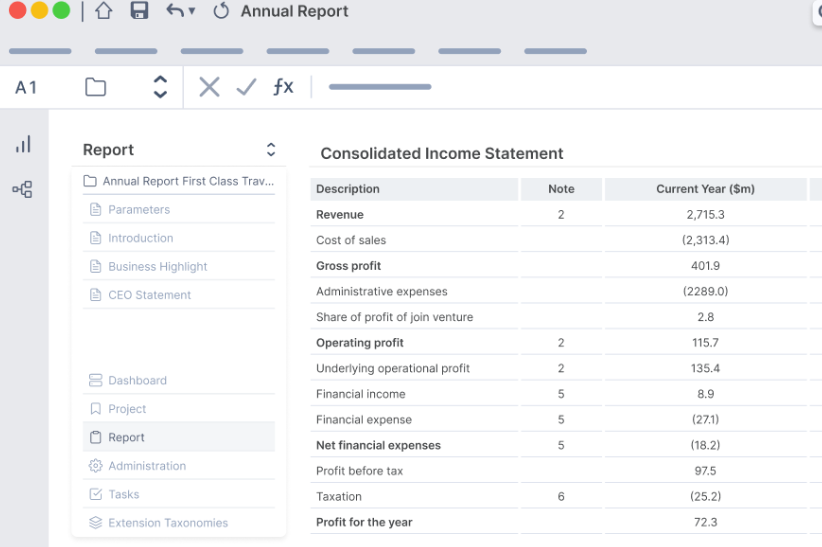The height and width of the screenshot is (547, 822).
Task: Click Note 6 in the Taxation row
Action: tap(561, 497)
